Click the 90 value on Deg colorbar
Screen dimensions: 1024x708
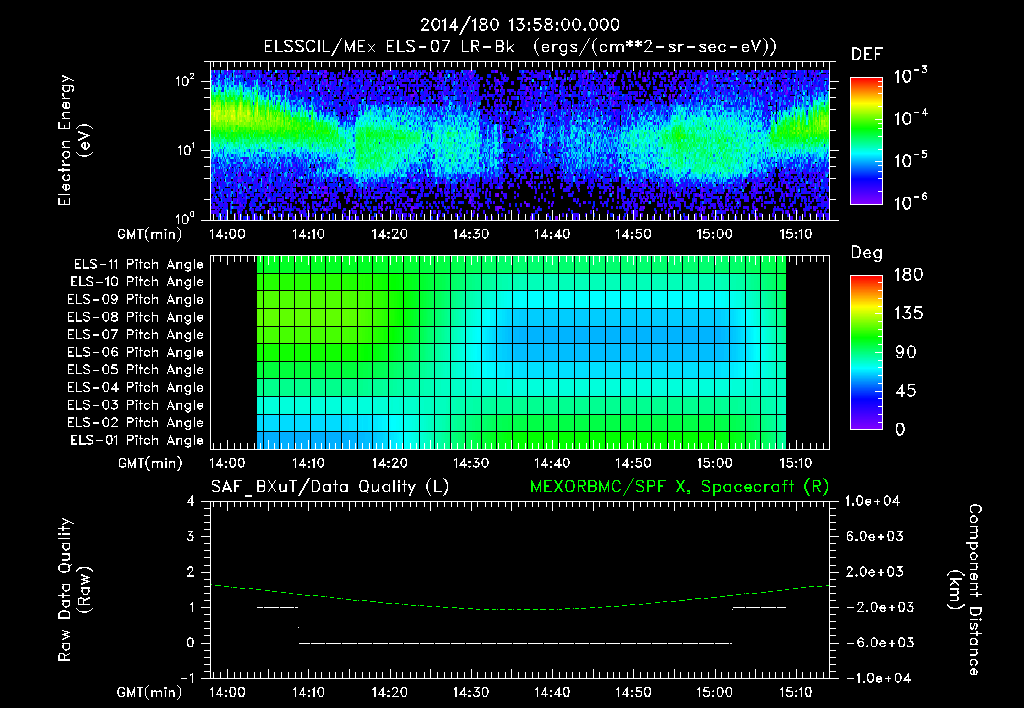[906, 352]
